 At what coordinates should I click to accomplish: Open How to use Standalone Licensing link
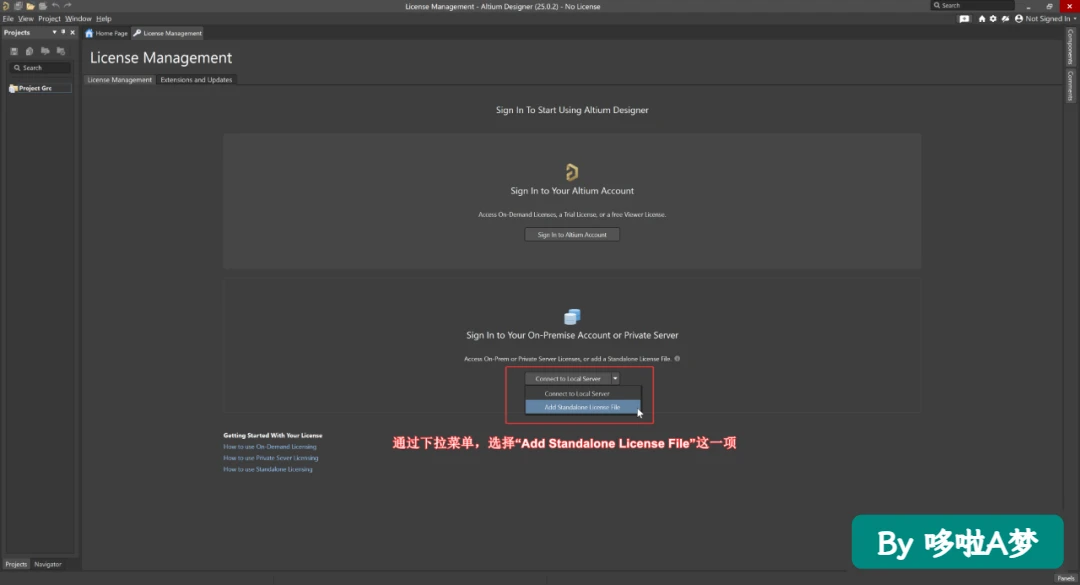pos(268,469)
